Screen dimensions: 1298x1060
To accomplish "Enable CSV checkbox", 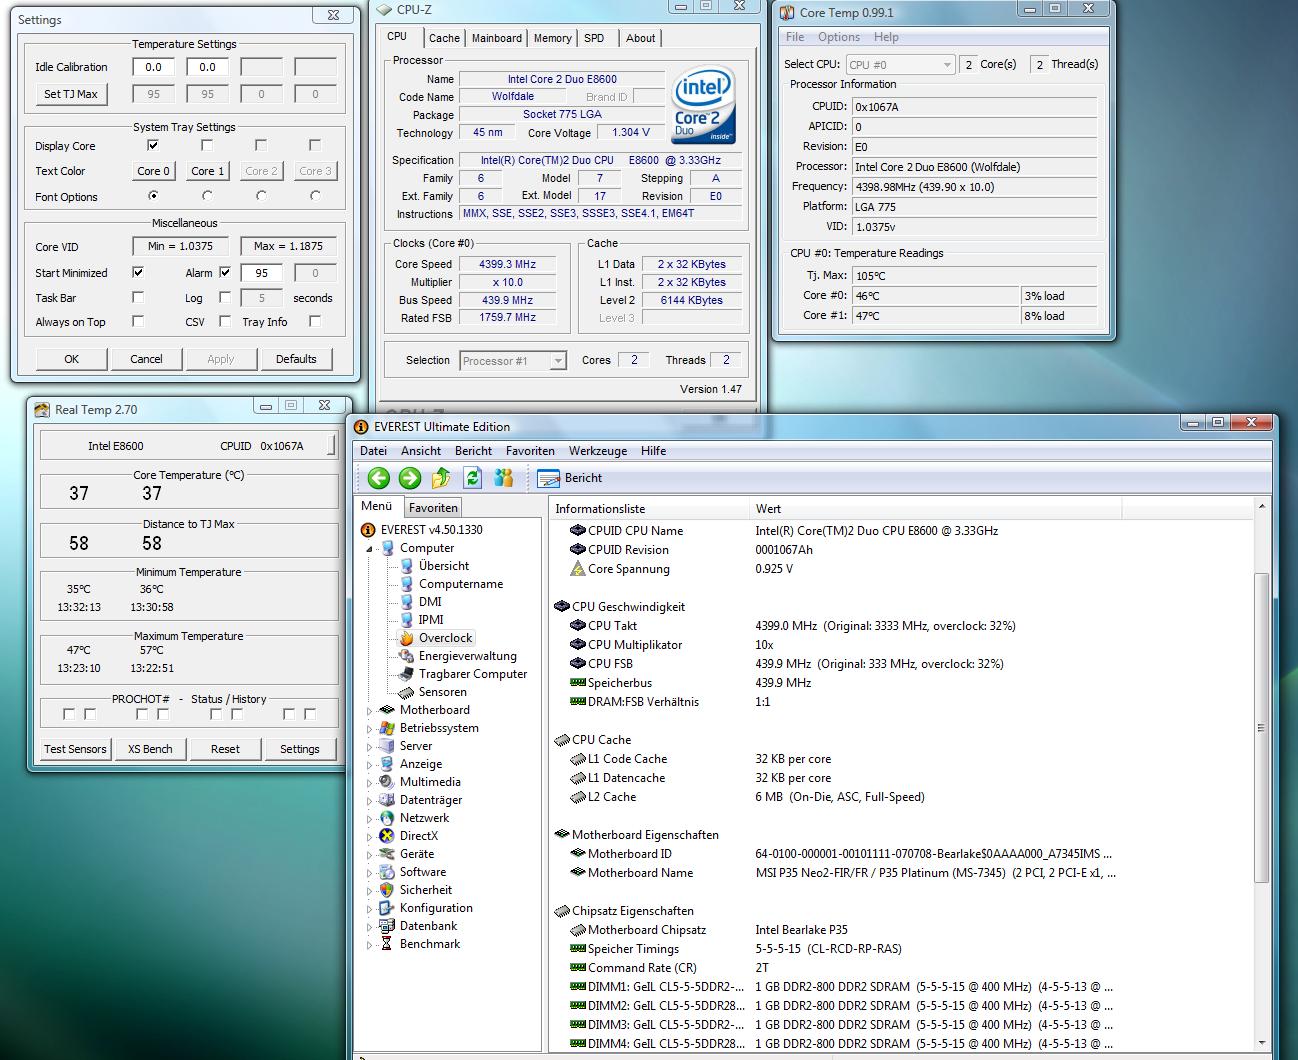I will click(x=225, y=321).
